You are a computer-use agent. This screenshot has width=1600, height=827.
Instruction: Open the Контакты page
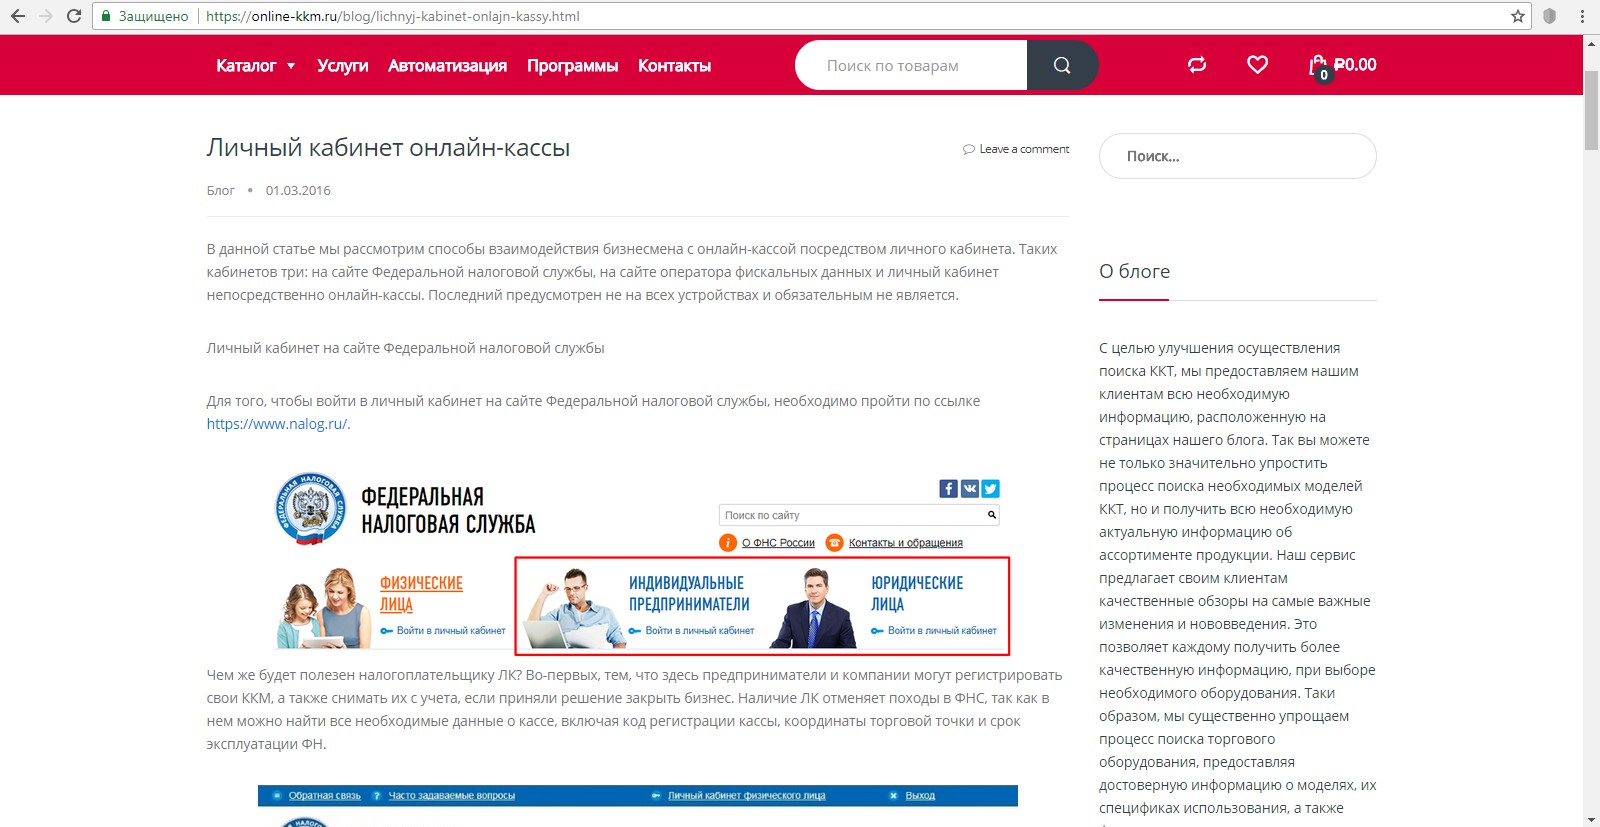pyautogui.click(x=674, y=66)
